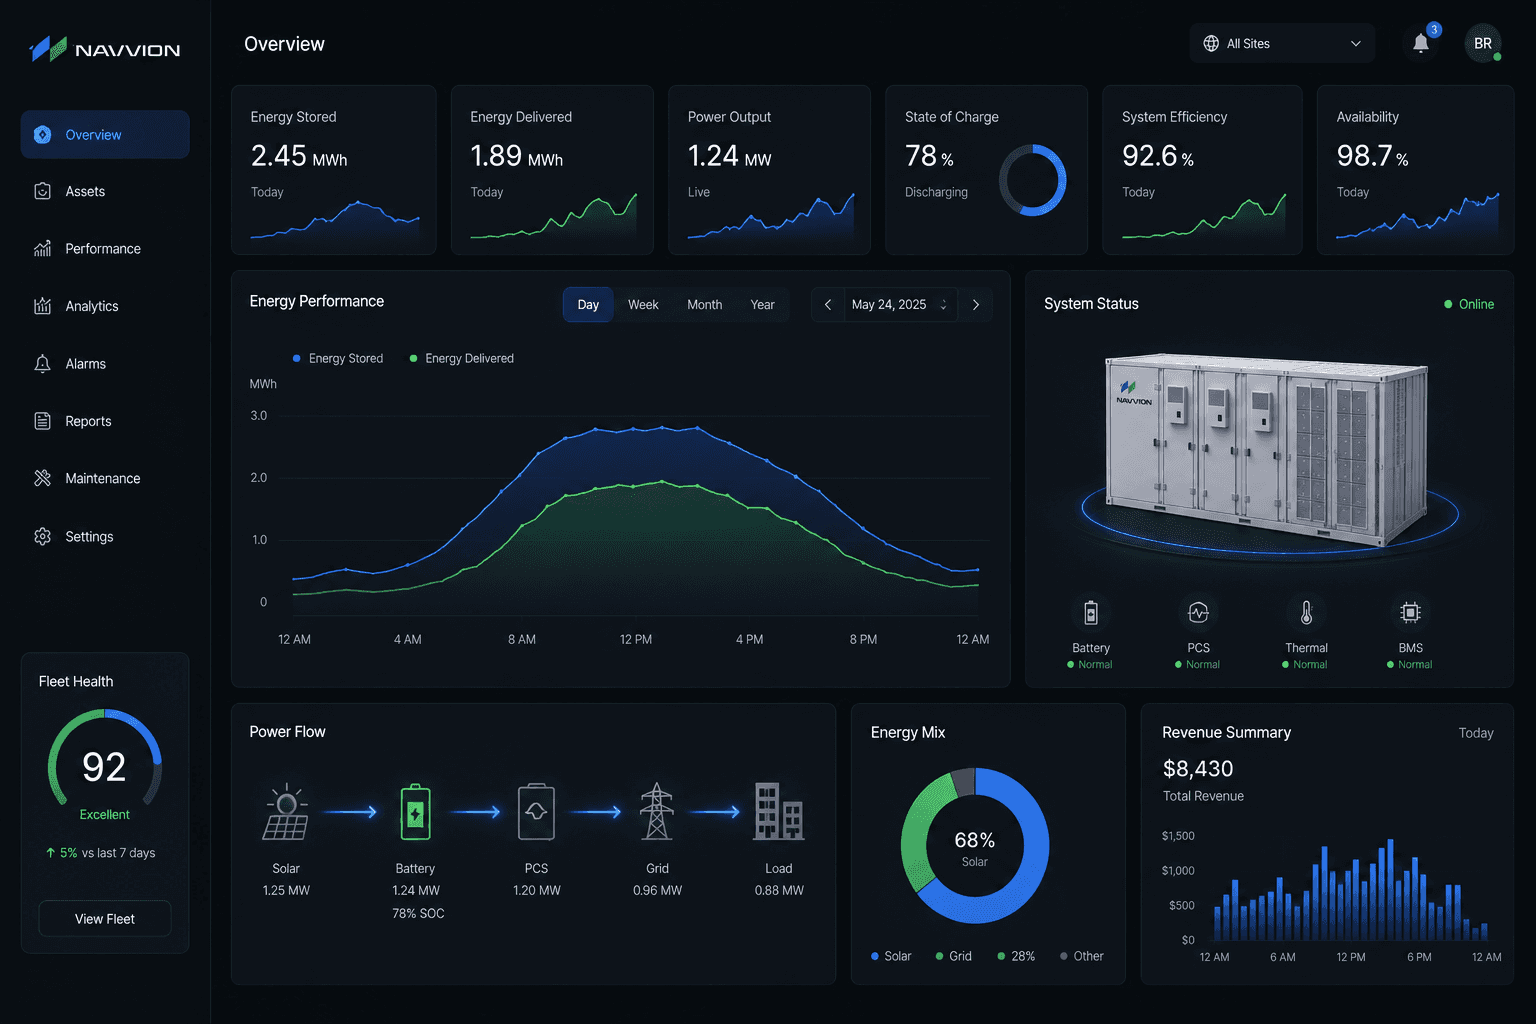Click the Battery status icon in System Status
1536x1024 pixels.
[x=1091, y=612]
